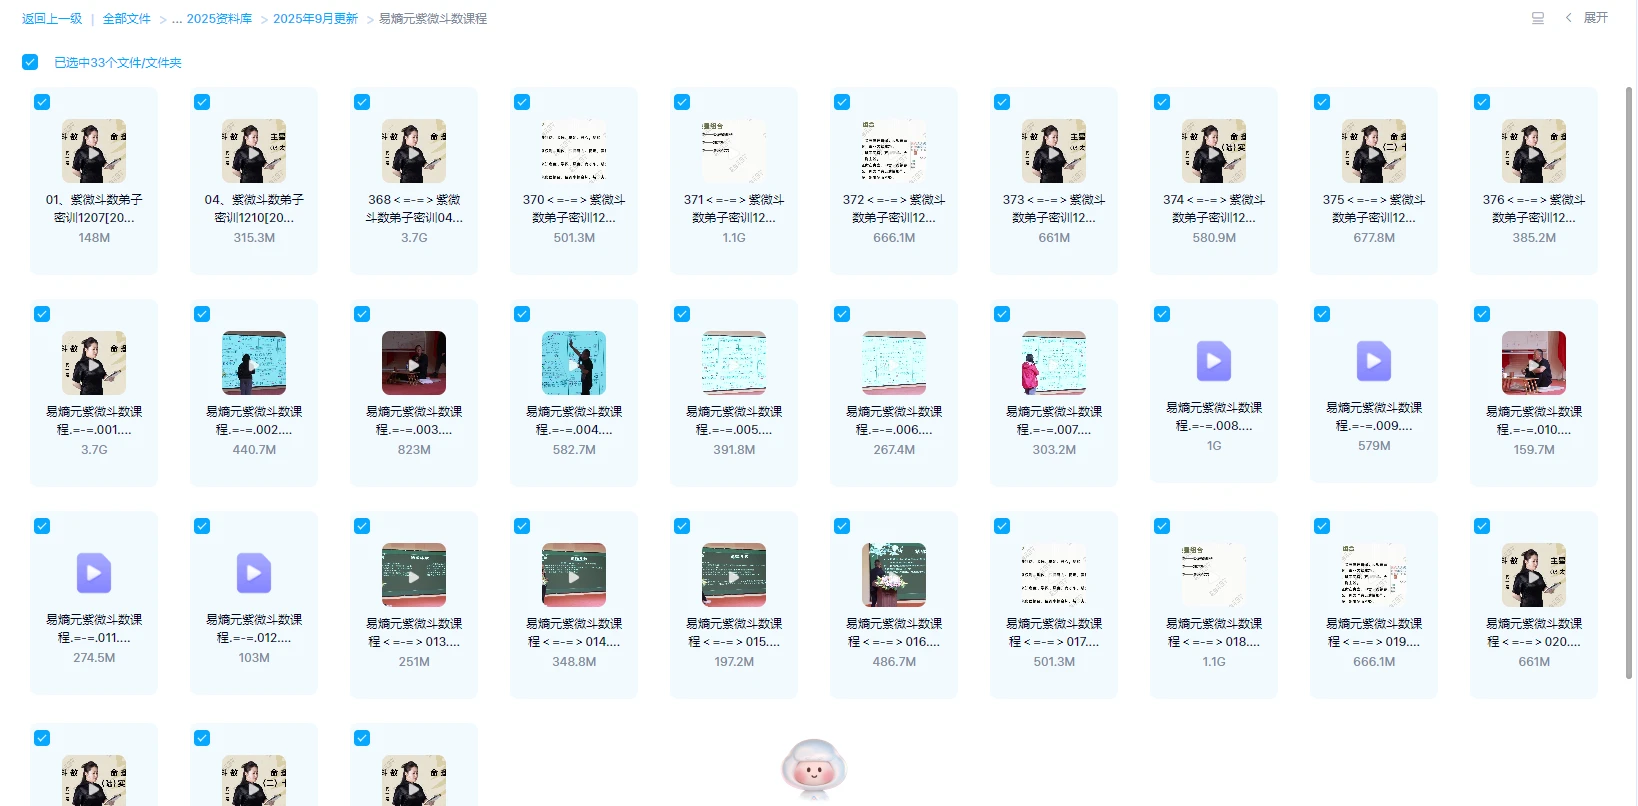Open the mascot assistant icon at the bottom
Screen dimensions: 1638x806
814,770
